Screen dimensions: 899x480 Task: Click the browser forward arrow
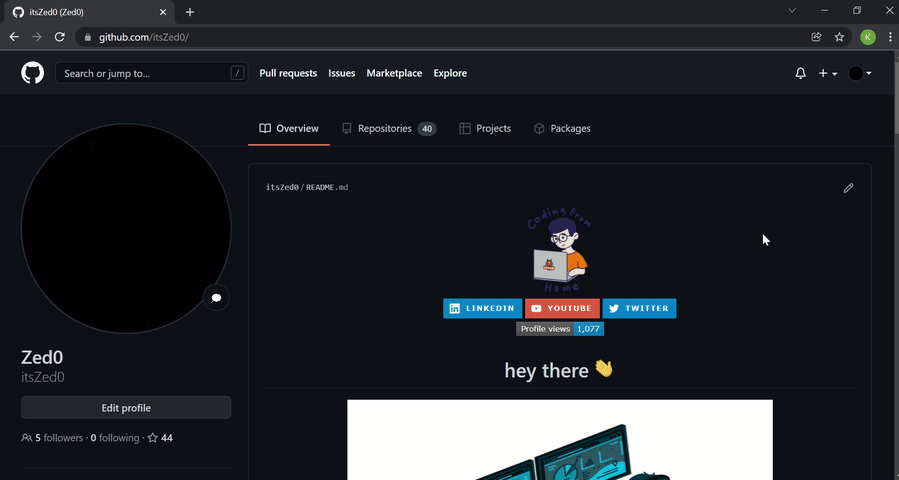(x=37, y=37)
